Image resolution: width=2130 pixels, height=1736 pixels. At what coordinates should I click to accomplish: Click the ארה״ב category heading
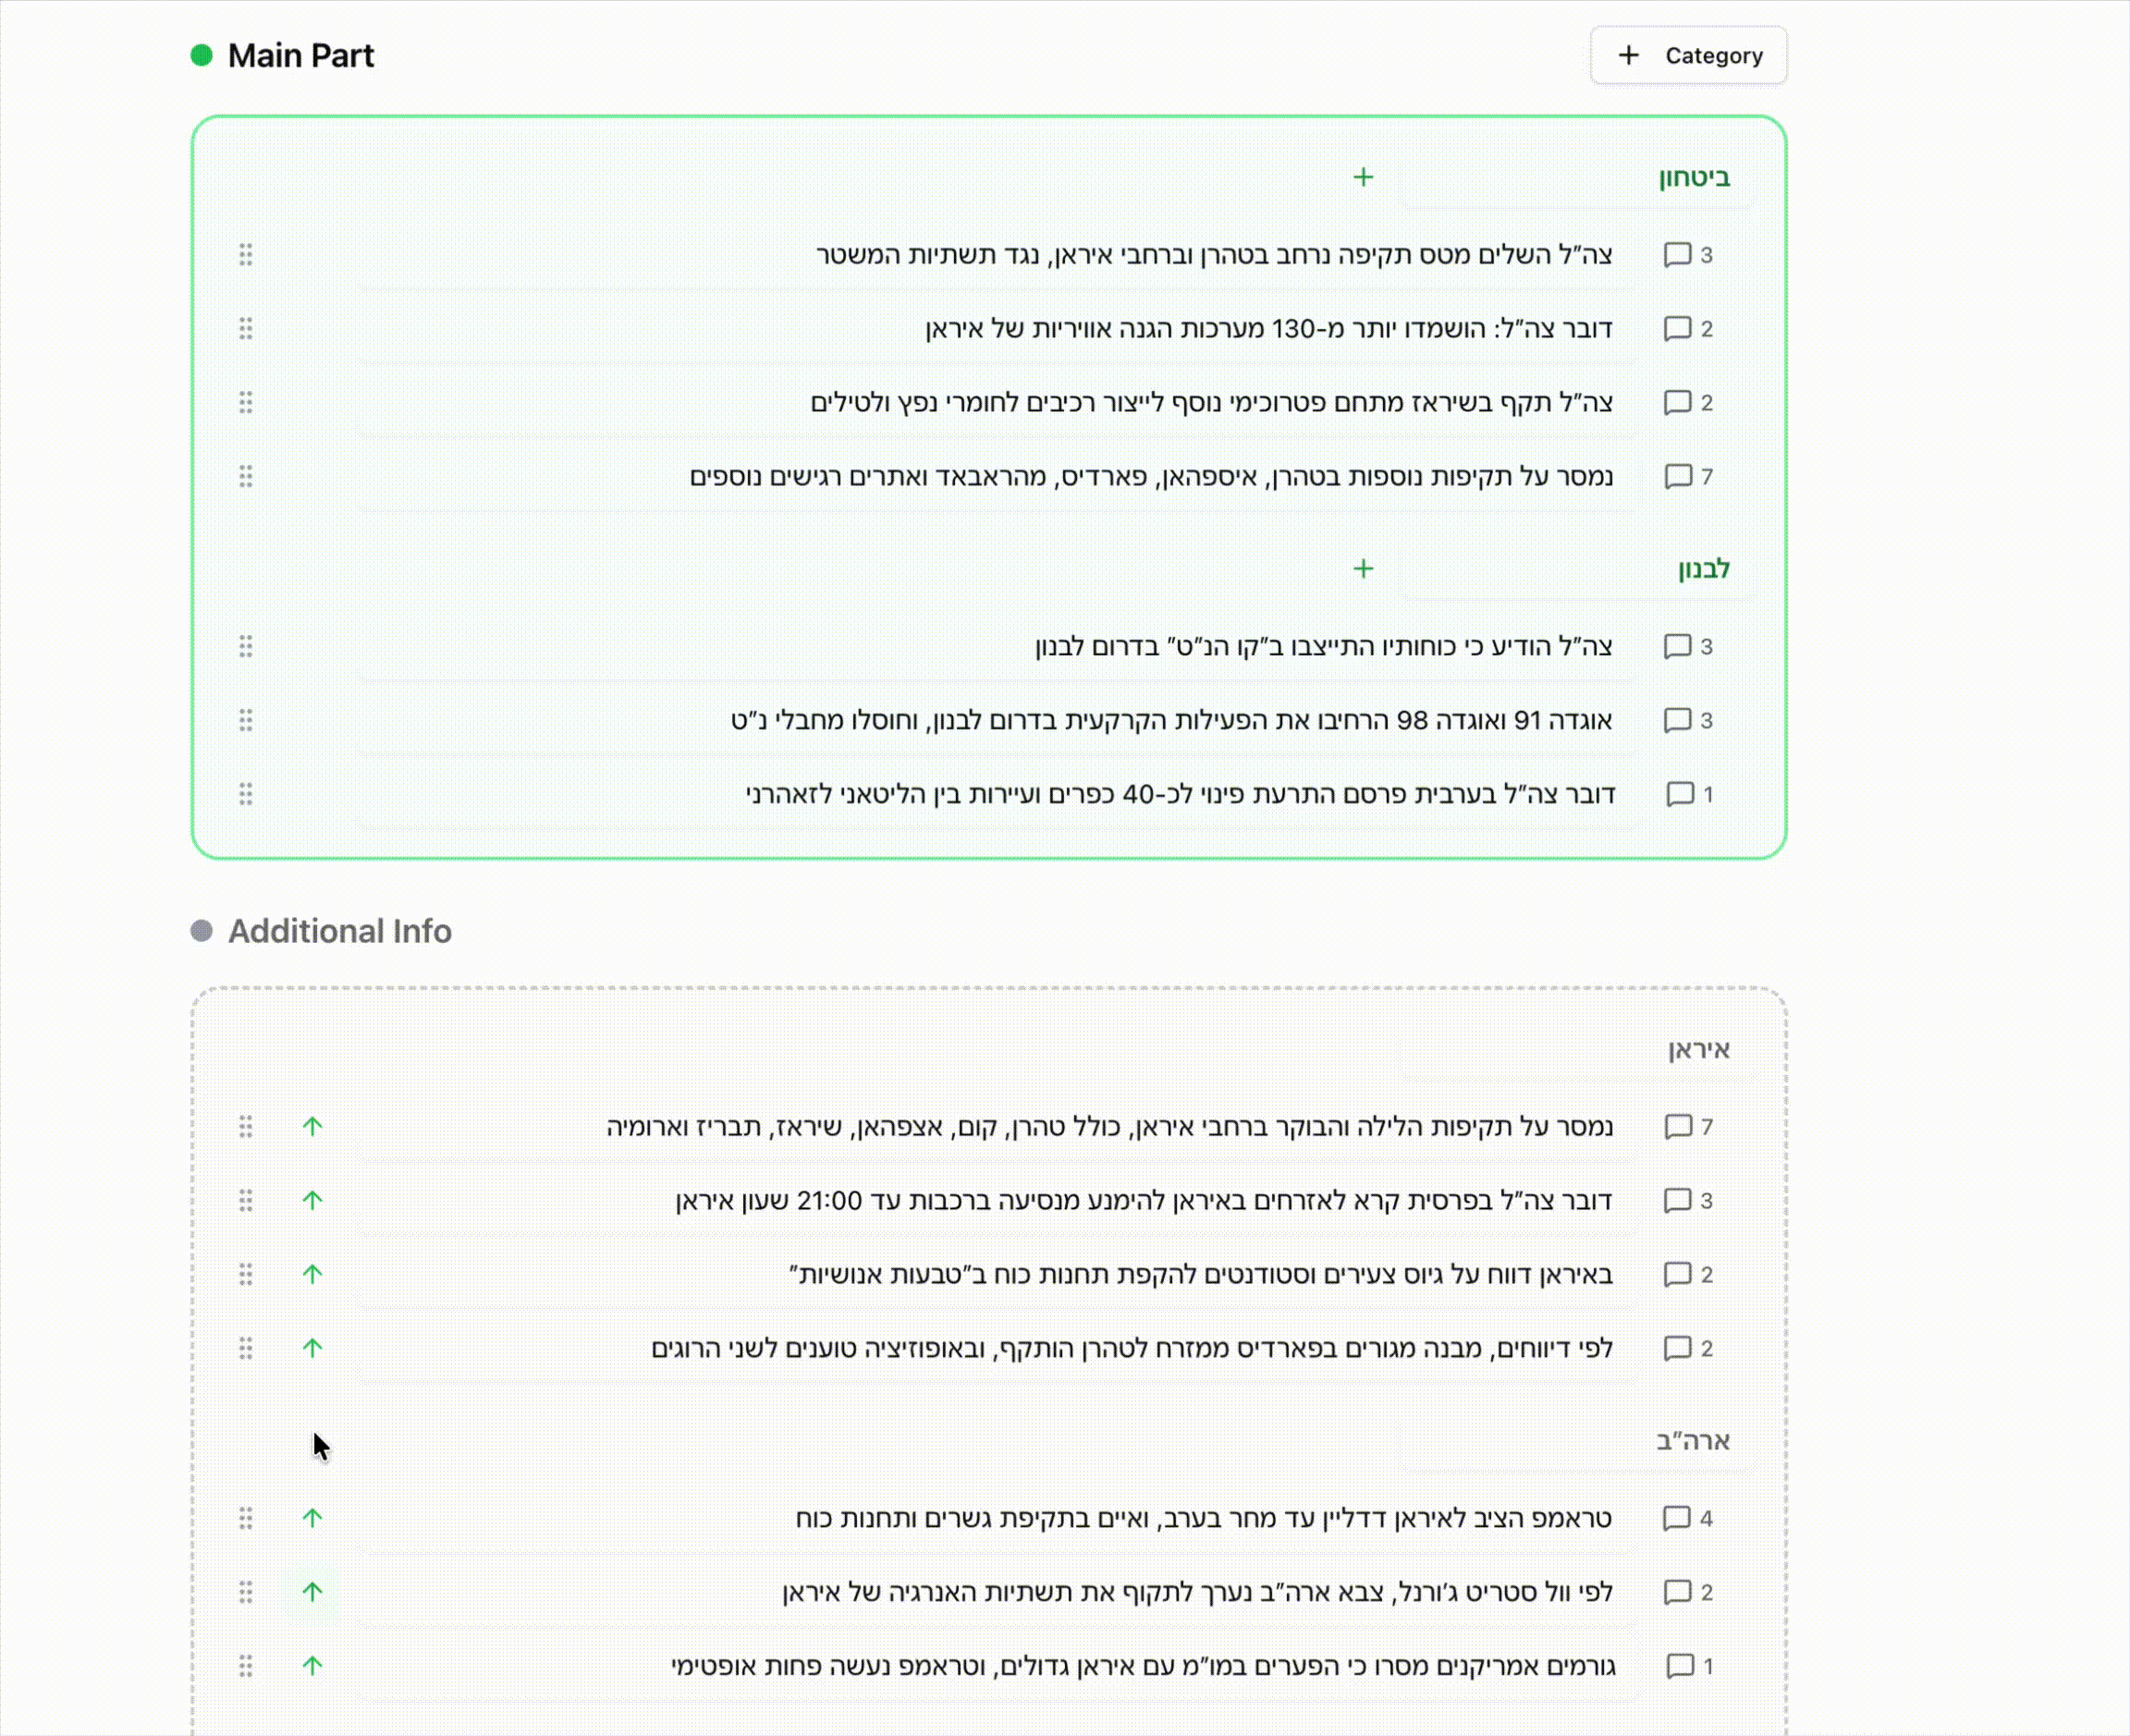[1692, 1441]
